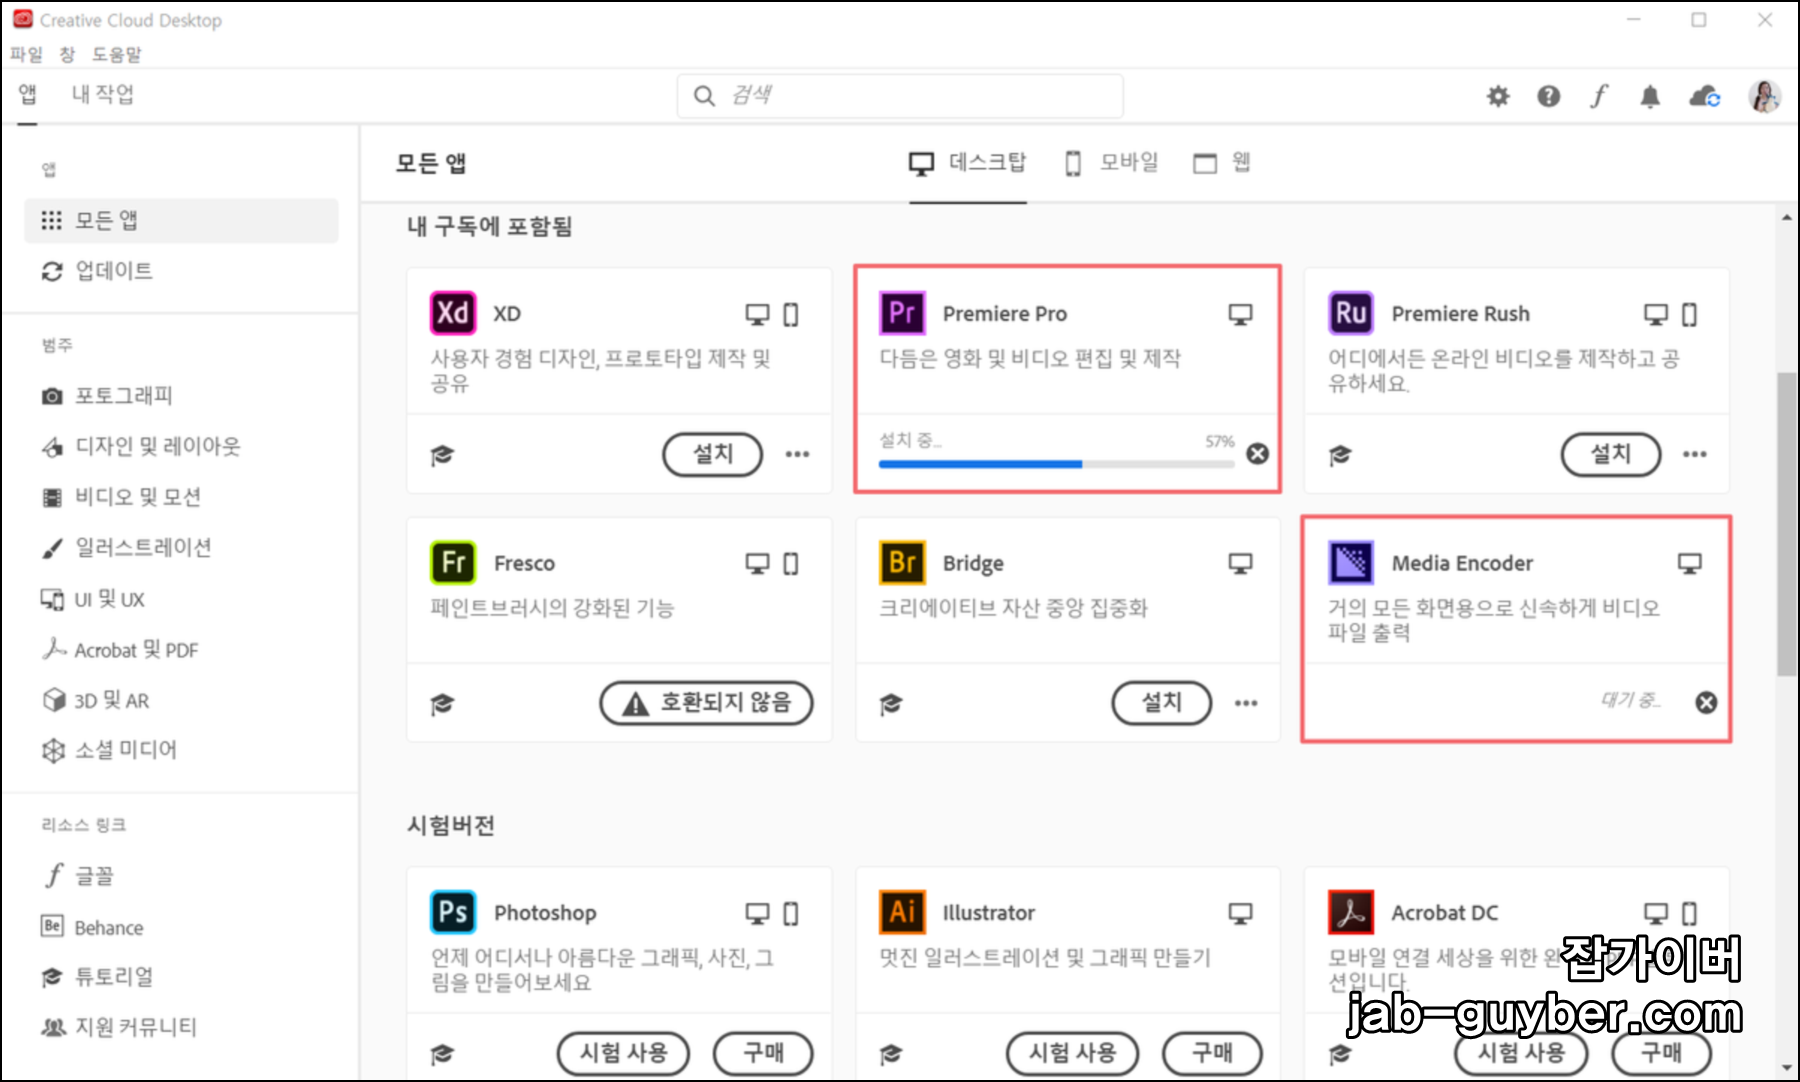
Task: Open Bridge tutorials cap icon
Action: tap(891, 704)
